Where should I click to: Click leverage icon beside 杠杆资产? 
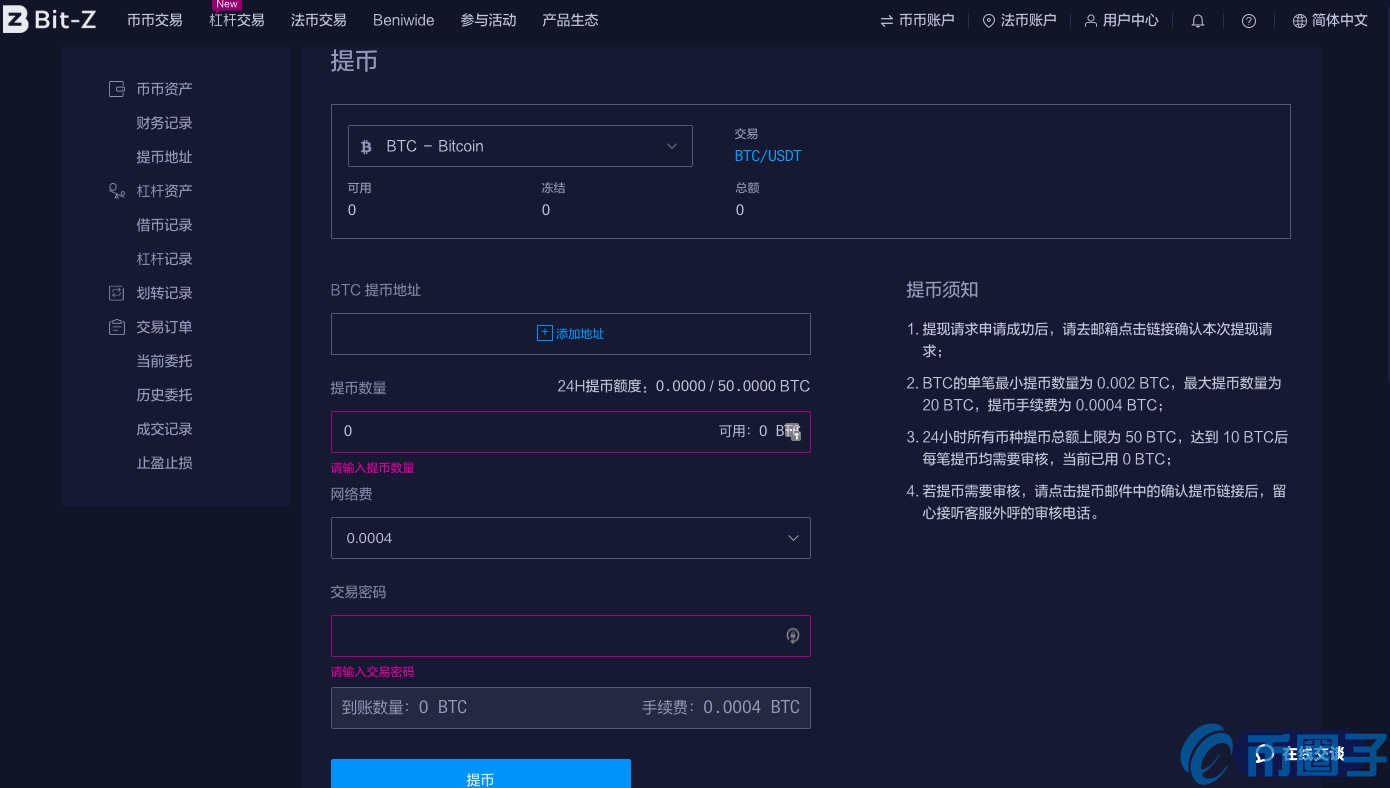(x=116, y=191)
